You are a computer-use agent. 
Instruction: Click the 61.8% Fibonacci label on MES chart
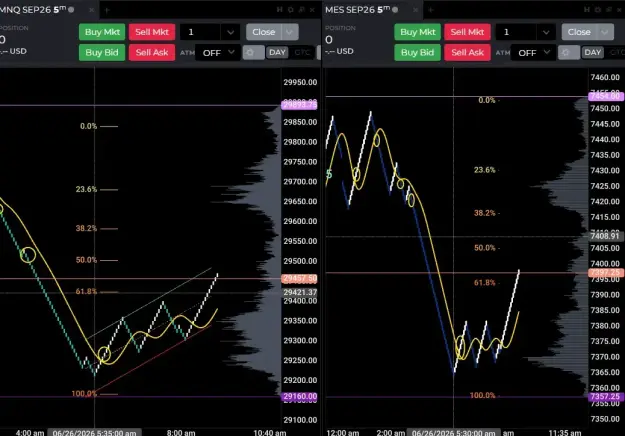(484, 283)
